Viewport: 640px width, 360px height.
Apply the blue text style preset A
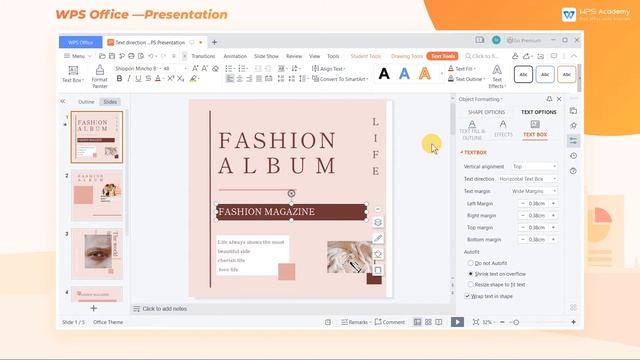(x=404, y=74)
